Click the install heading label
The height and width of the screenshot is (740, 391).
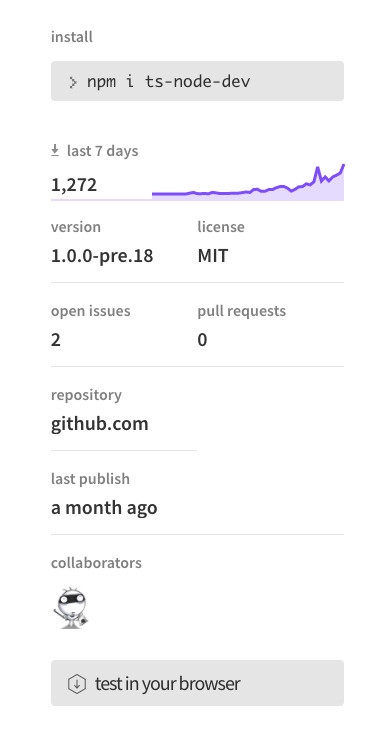tap(72, 37)
